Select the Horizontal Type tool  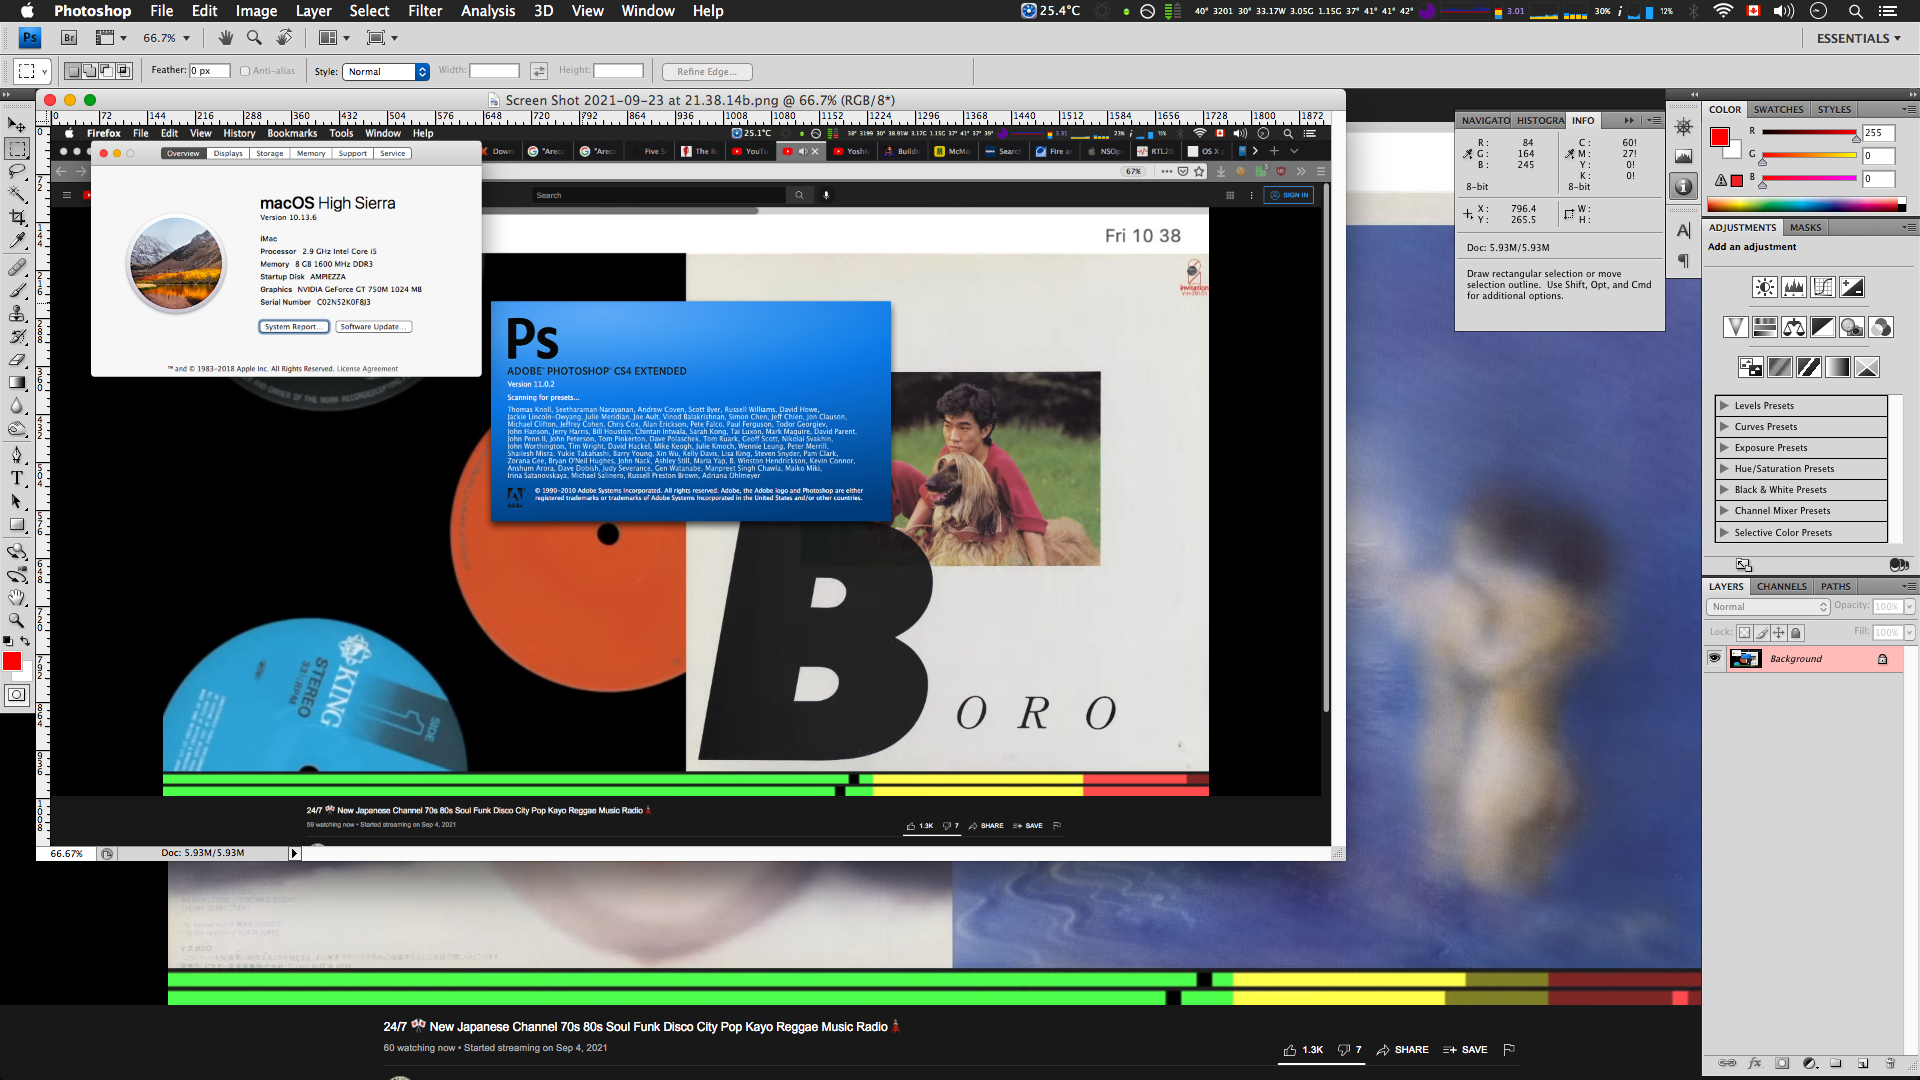pyautogui.click(x=17, y=479)
